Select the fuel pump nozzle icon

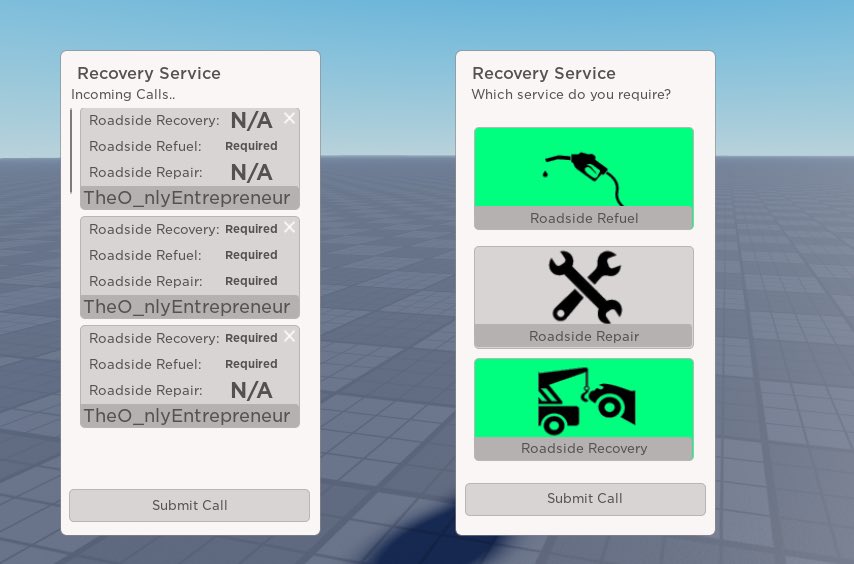click(x=584, y=178)
